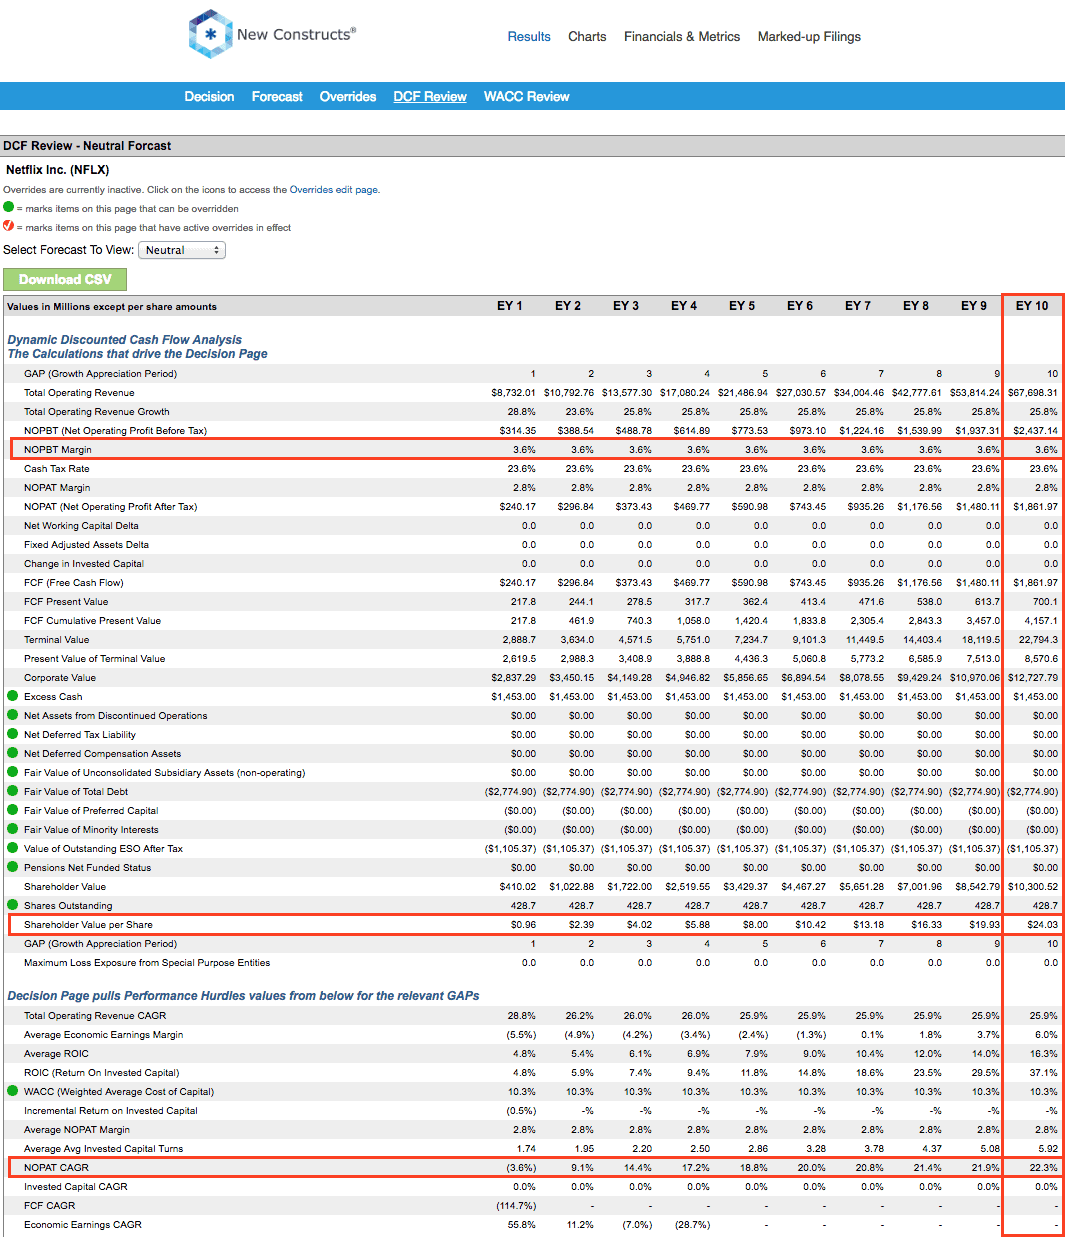The height and width of the screenshot is (1237, 1065).
Task: Select the Shares Outstanding override icon
Action: pyautogui.click(x=12, y=905)
